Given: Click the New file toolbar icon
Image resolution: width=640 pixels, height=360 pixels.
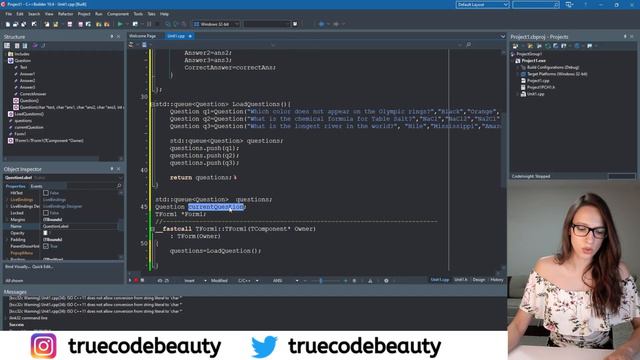Looking at the screenshot, I should [x=8, y=24].
